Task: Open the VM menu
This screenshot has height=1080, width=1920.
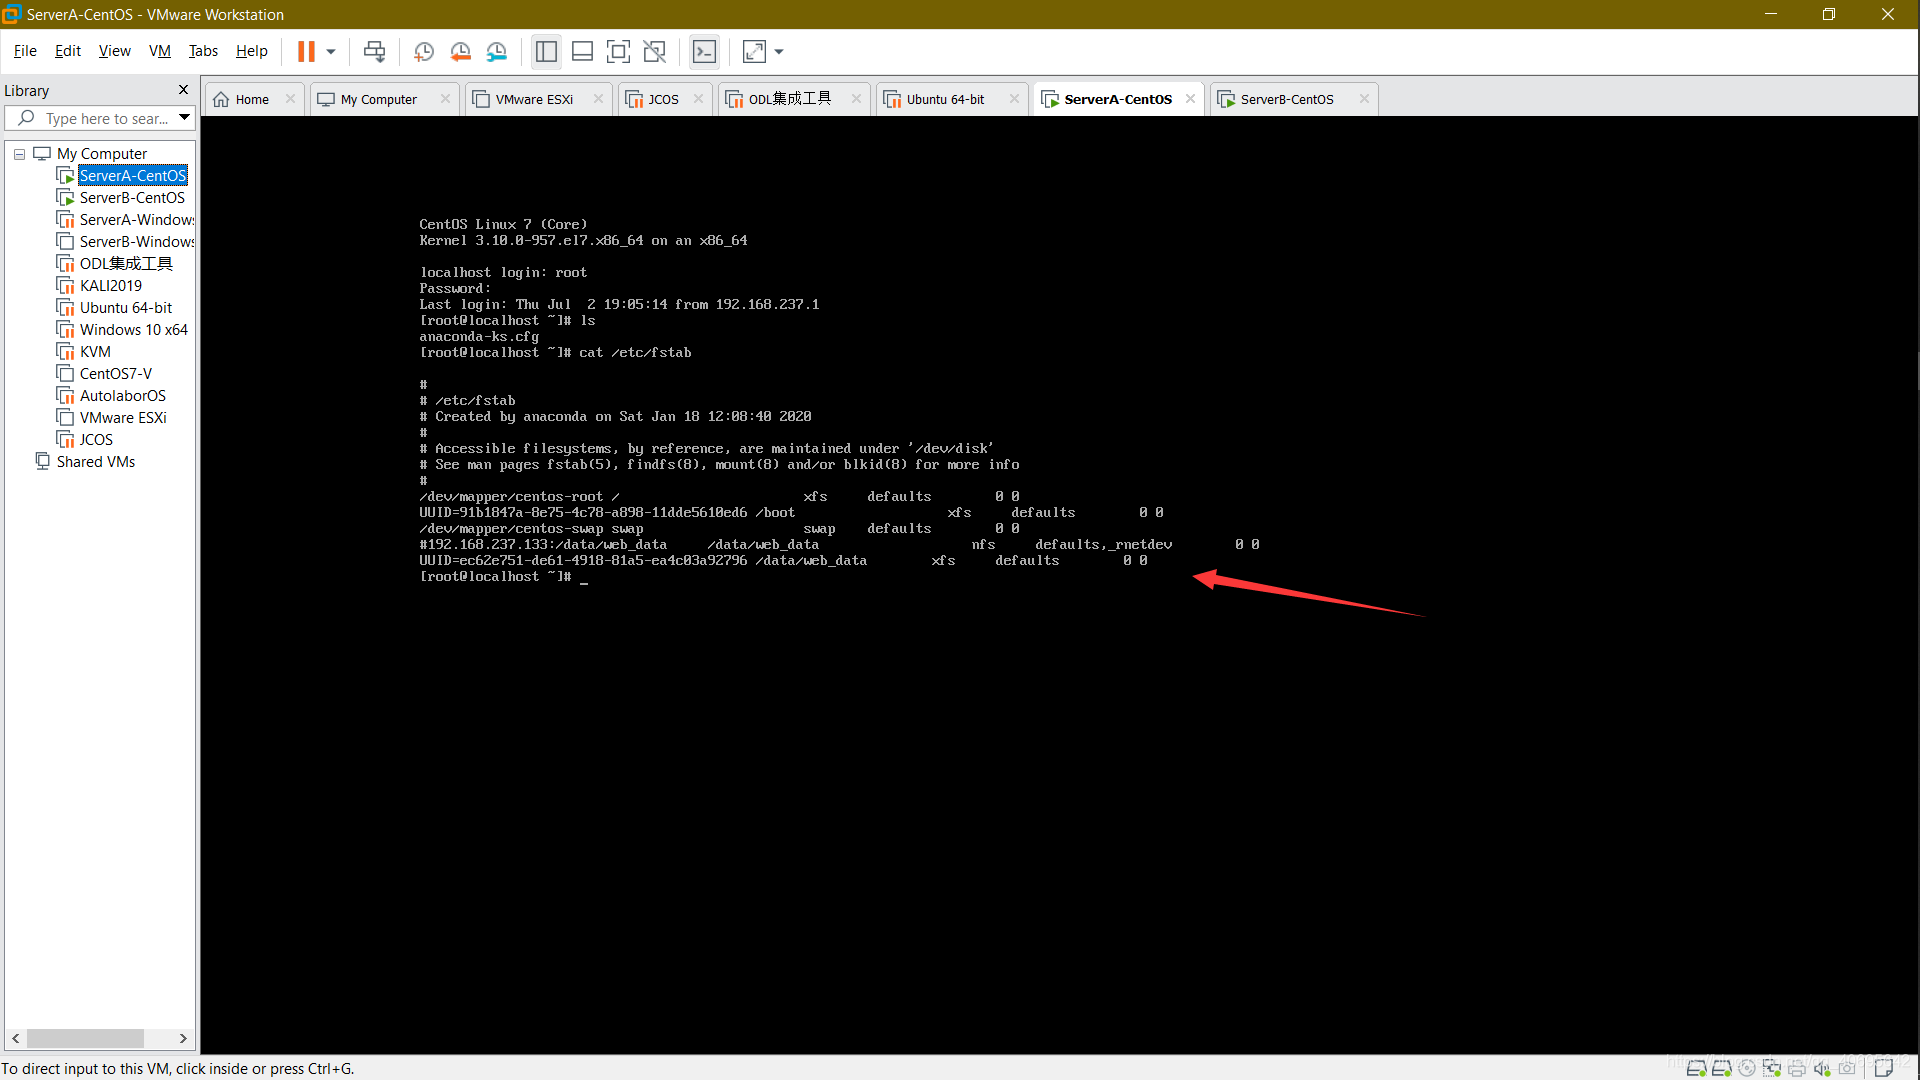Action: pyautogui.click(x=158, y=50)
